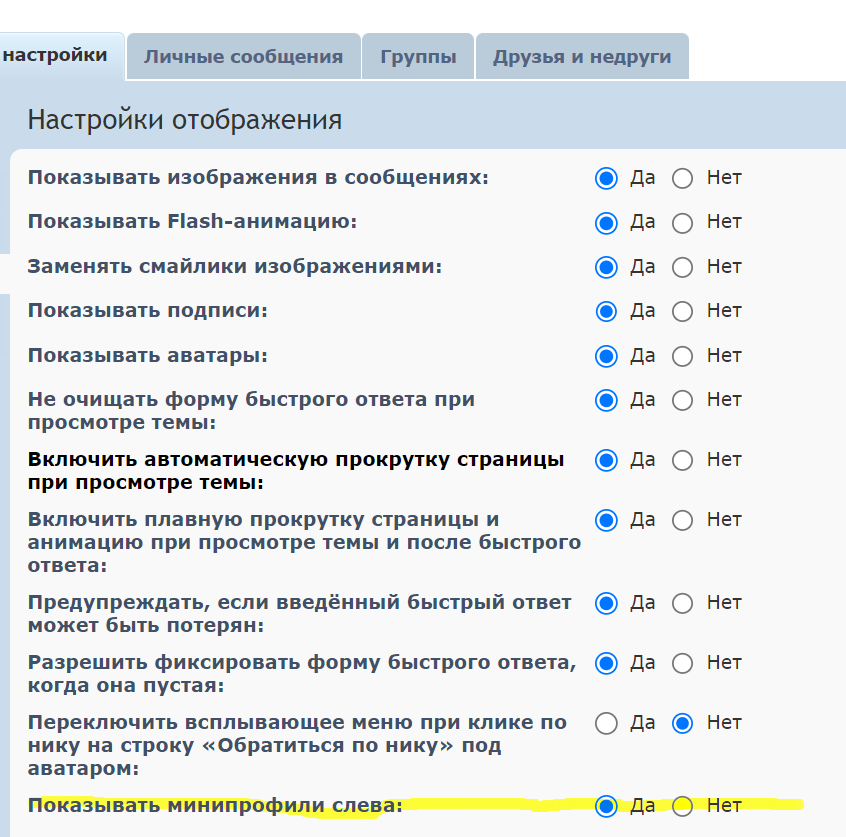
Task: Select Нет for Предупреждать о потерянном ответе
Action: 682,603
